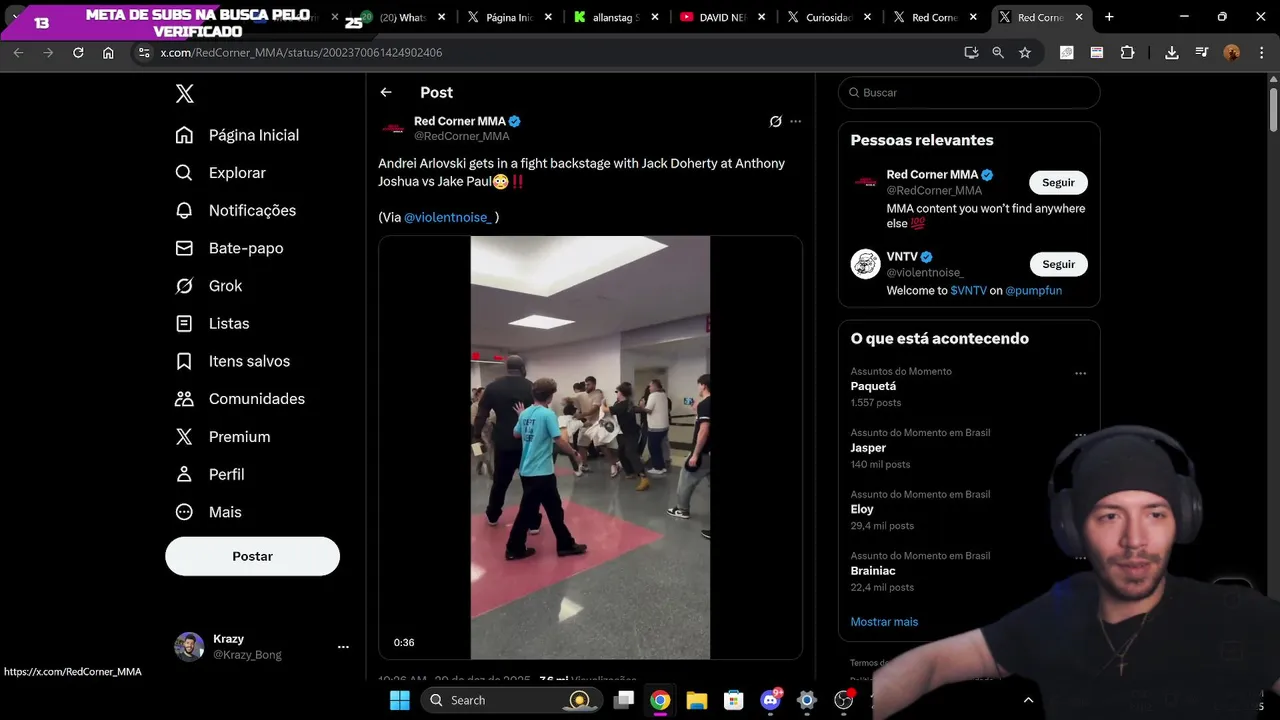
Task: Open Perfil in sidebar
Action: 209,474
